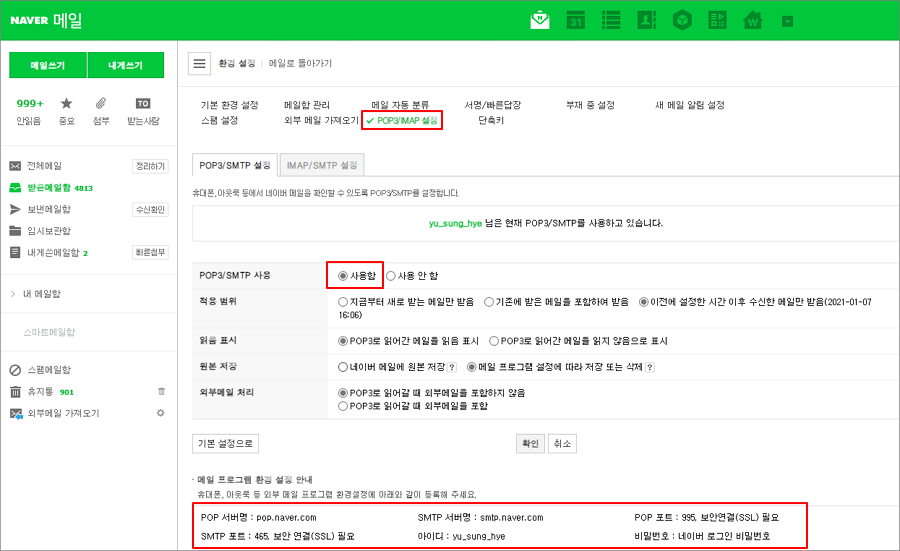
Task: Go back via 메일로 돌아가기 link
Action: click(x=300, y=63)
